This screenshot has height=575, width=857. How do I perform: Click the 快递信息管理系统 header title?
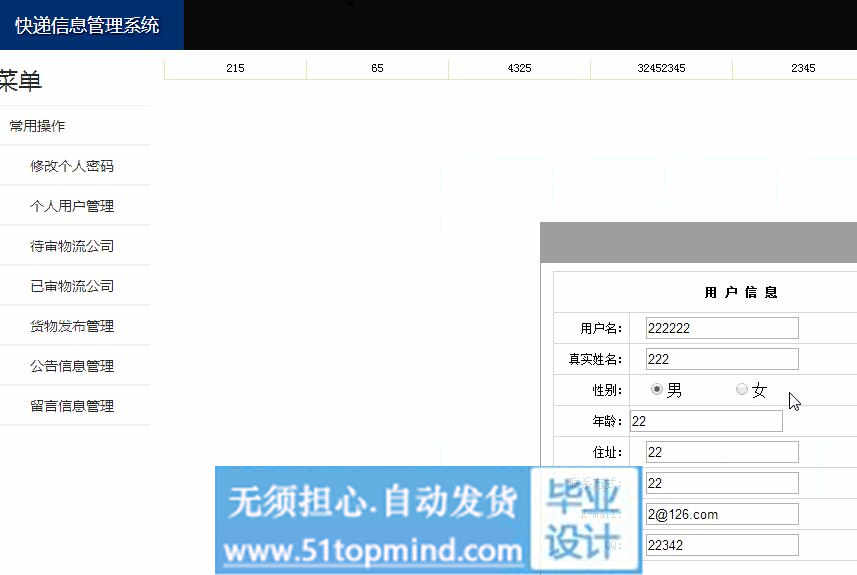[87, 25]
